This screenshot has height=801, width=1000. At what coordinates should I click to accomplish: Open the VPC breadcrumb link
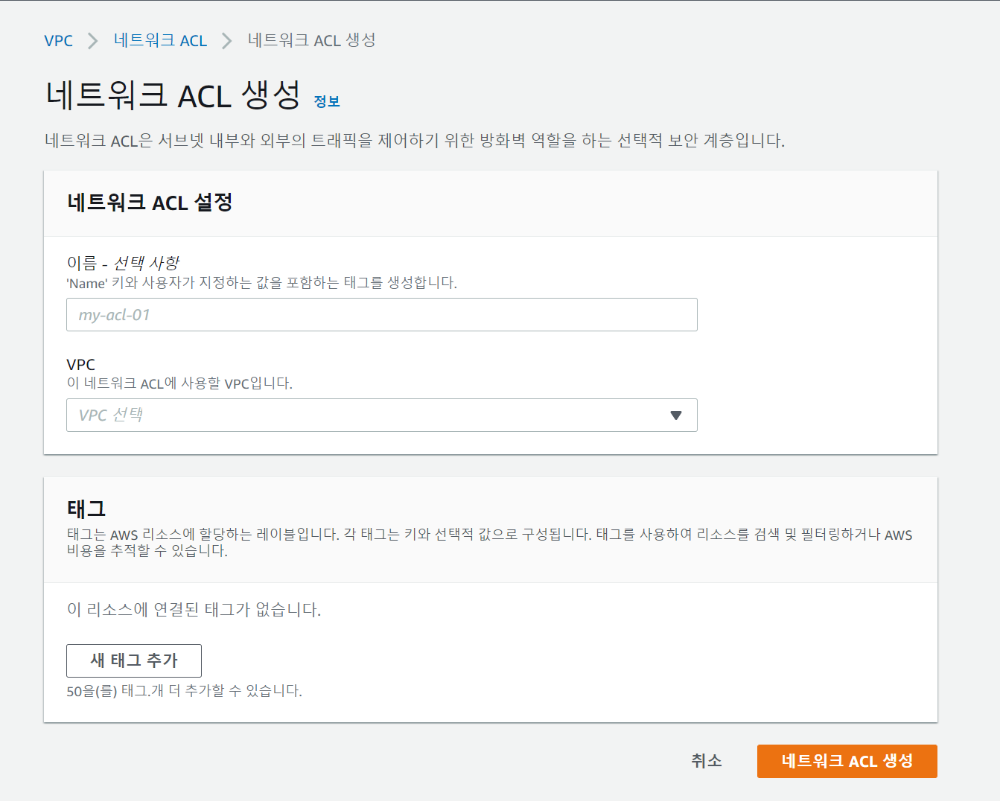58,41
